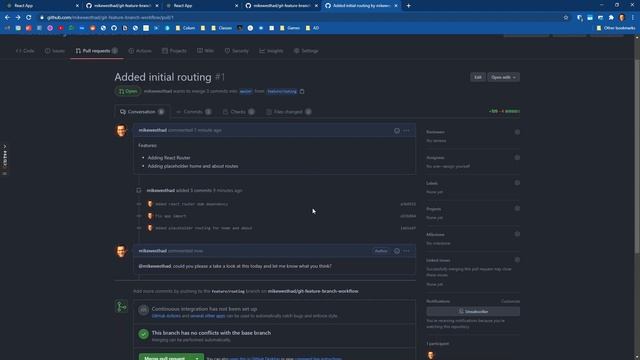Open the Actions repository tab
This screenshot has height=360, width=640.
(x=140, y=51)
